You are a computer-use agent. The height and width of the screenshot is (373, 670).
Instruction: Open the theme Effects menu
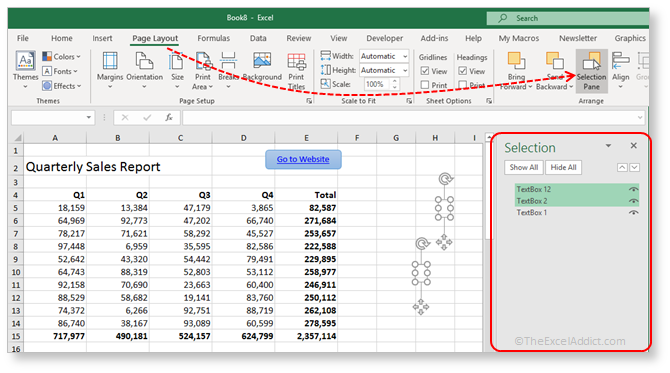click(62, 86)
